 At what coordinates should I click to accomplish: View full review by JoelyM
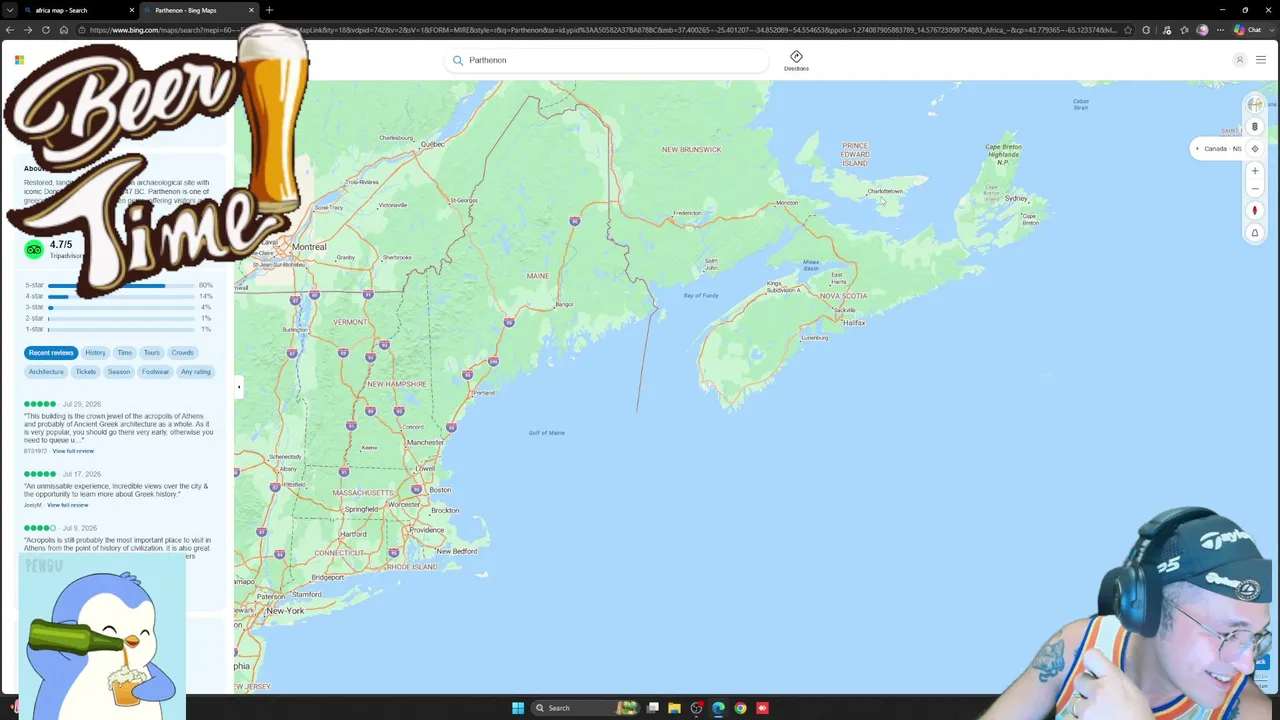pos(68,505)
